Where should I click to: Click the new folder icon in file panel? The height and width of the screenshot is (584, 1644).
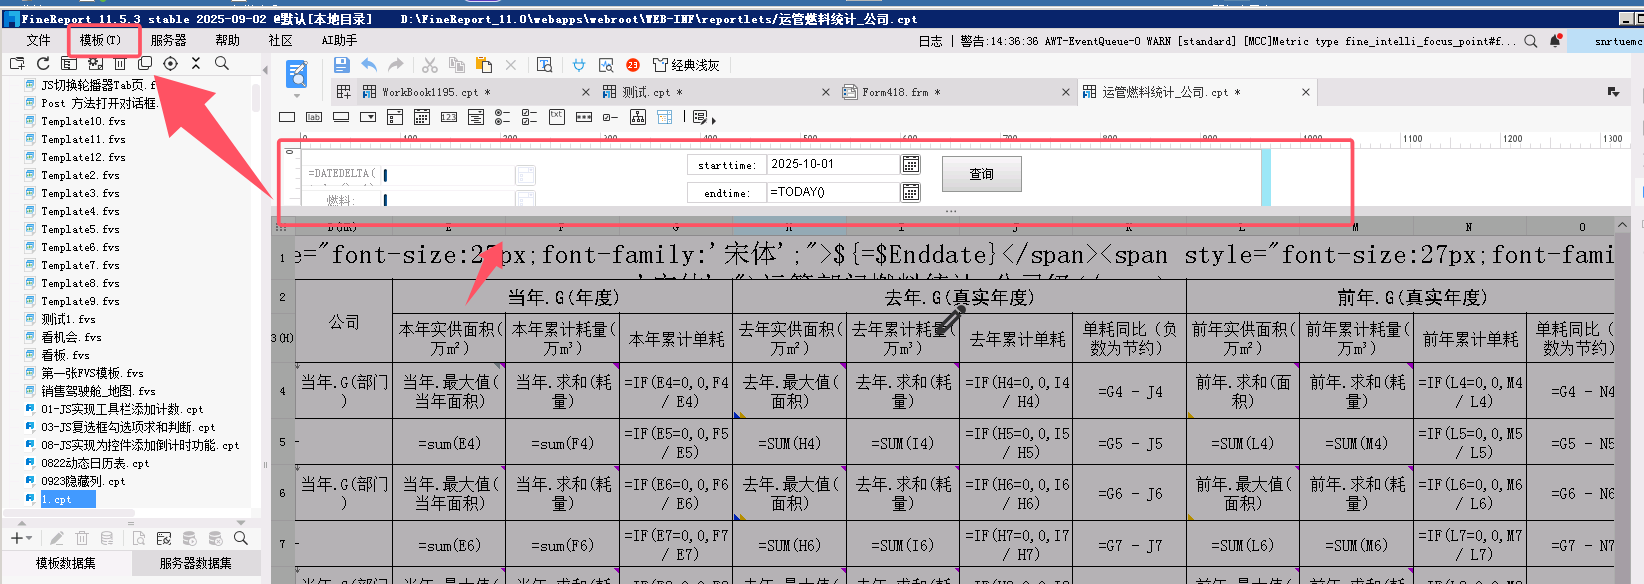17,63
